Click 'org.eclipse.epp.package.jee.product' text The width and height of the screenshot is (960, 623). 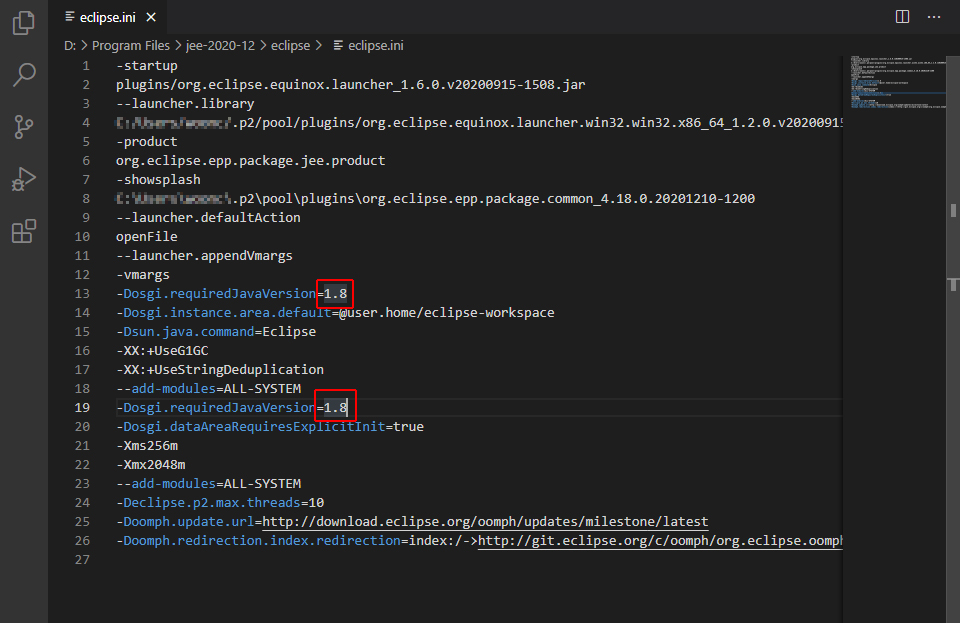point(250,161)
